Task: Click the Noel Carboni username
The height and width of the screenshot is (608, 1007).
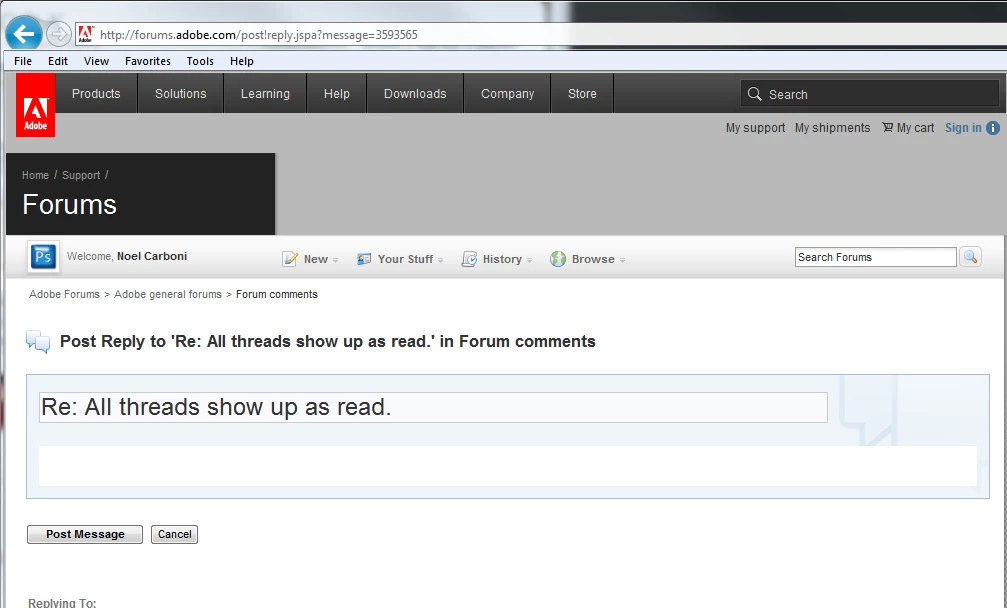Action: point(152,256)
